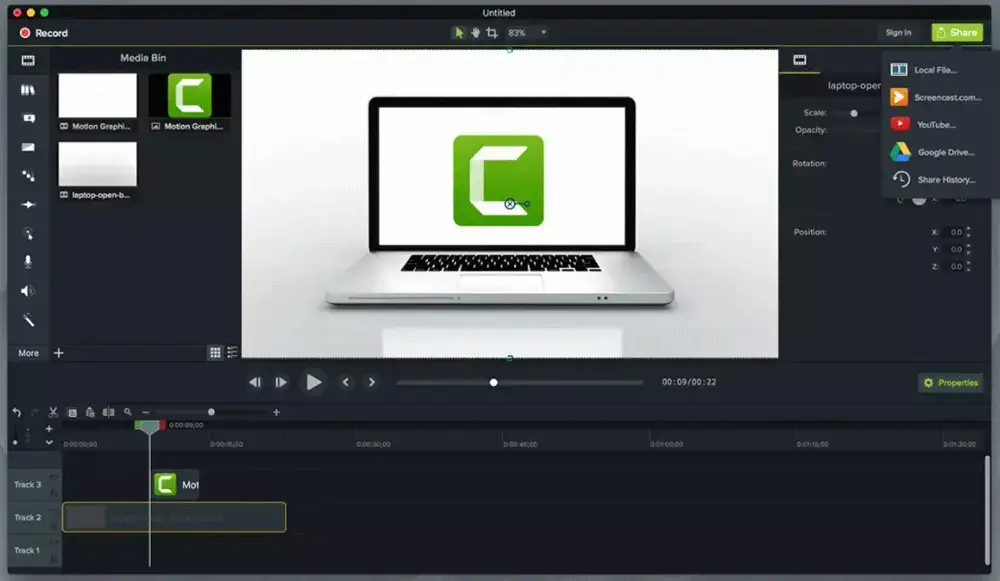Jump to the next media clip
Image resolution: width=1000 pixels, height=581 pixels.
click(x=372, y=382)
